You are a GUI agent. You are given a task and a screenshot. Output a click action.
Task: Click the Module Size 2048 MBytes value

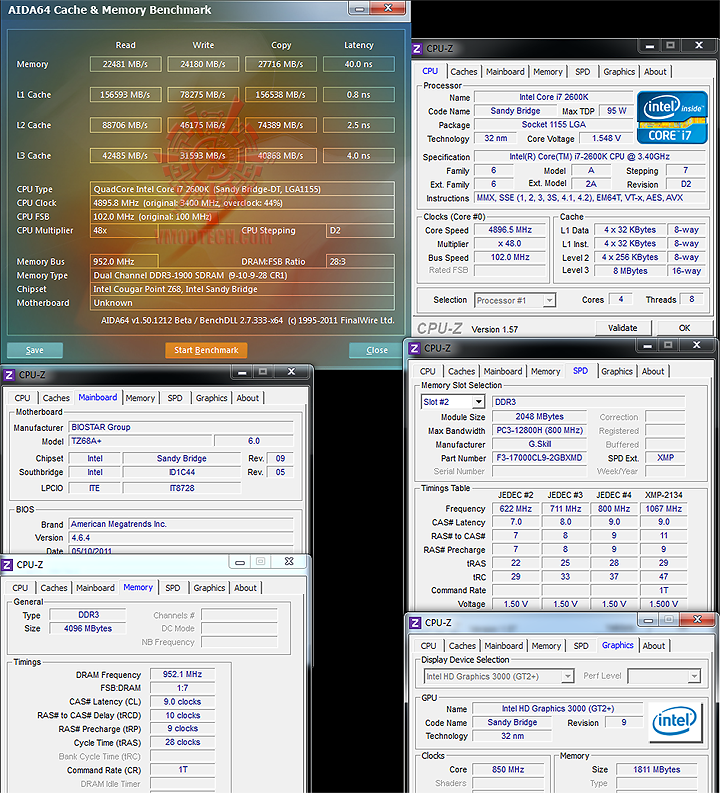coord(539,417)
